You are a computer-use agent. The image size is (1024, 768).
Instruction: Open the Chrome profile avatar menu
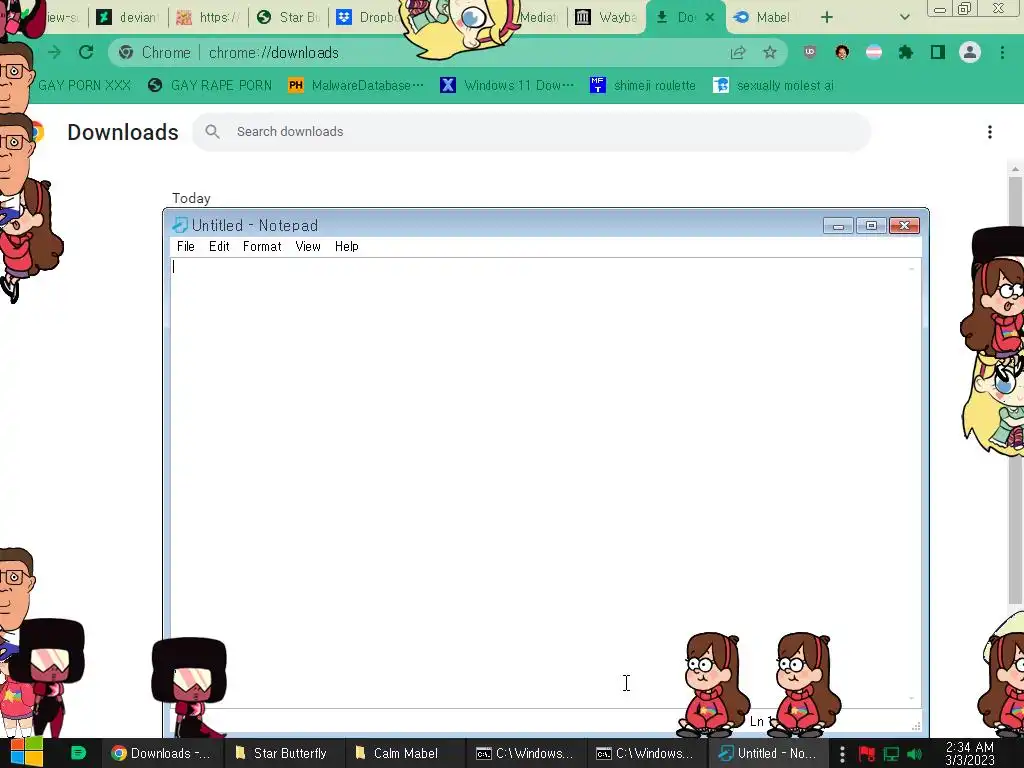click(x=970, y=52)
